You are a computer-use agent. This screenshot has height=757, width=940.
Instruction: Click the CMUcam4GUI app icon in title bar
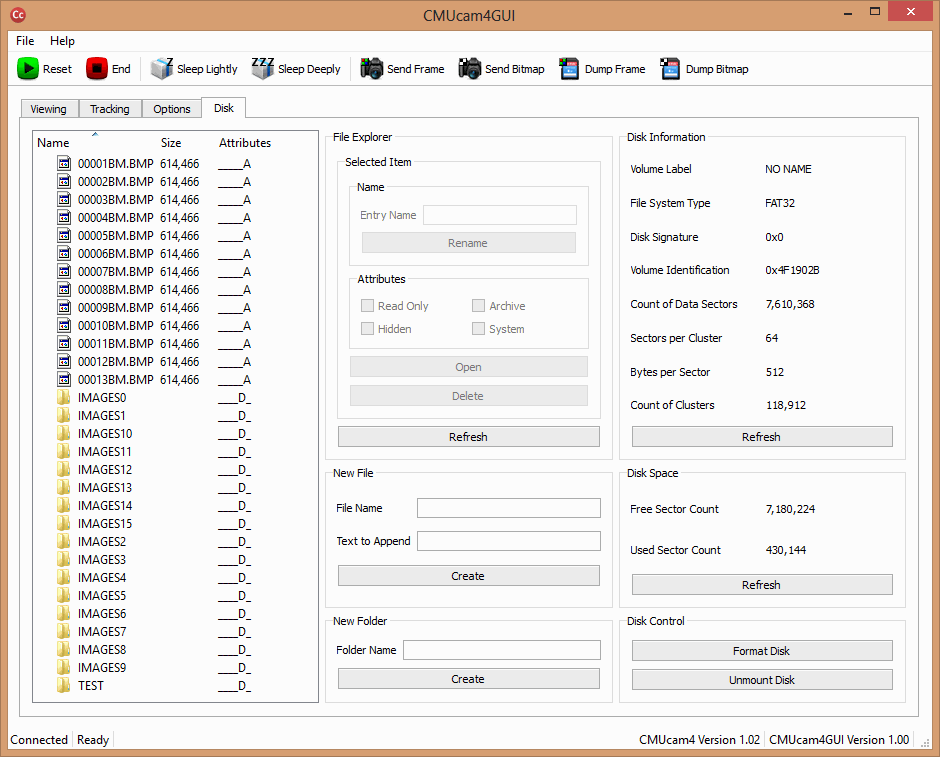click(19, 15)
